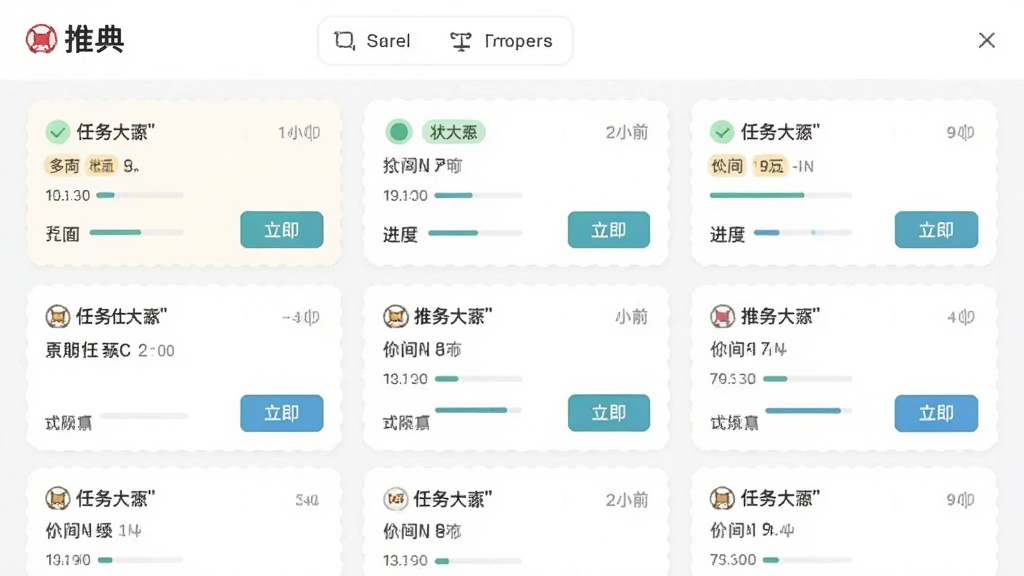Click the lower progress bar on the 多商 card

136,232
